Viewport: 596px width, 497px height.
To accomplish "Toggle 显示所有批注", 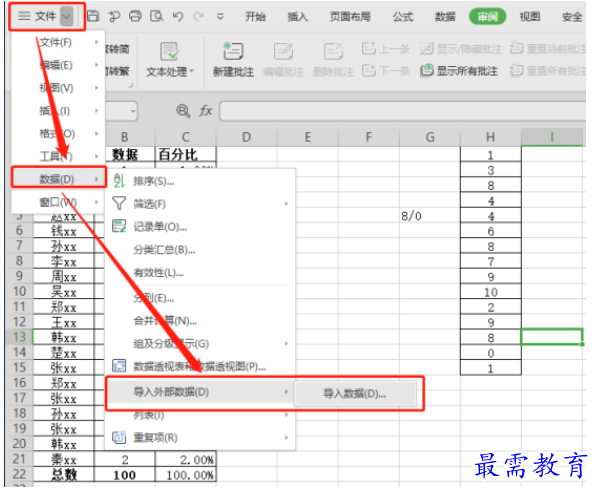I will pos(459,71).
